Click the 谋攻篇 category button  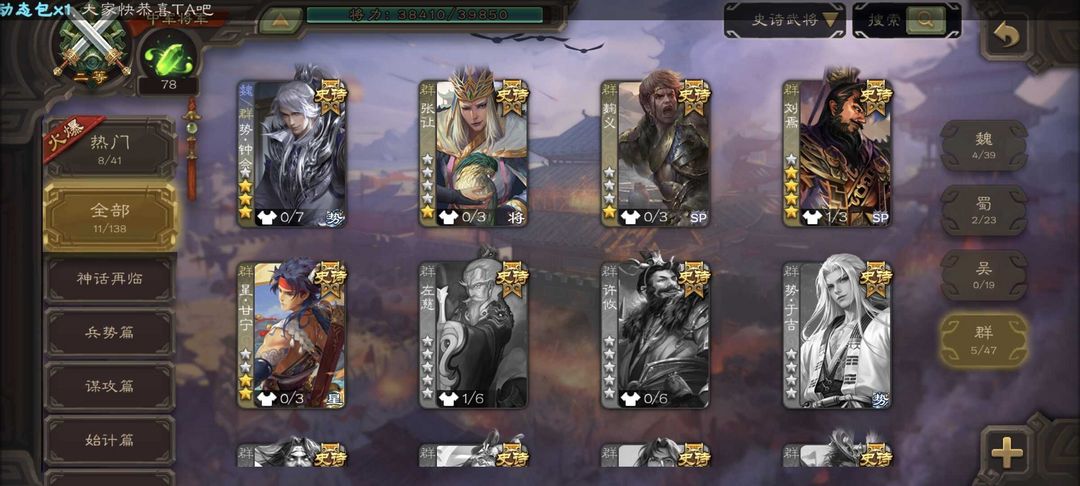tap(110, 386)
